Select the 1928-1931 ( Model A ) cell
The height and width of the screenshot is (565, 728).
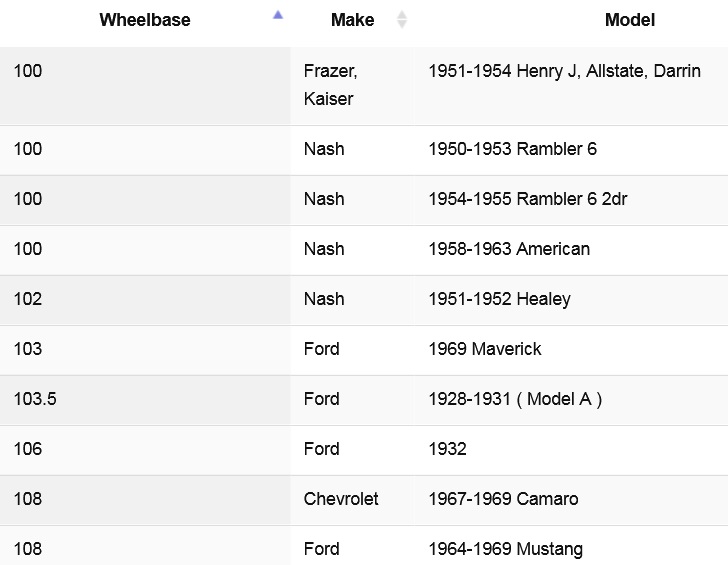click(515, 399)
